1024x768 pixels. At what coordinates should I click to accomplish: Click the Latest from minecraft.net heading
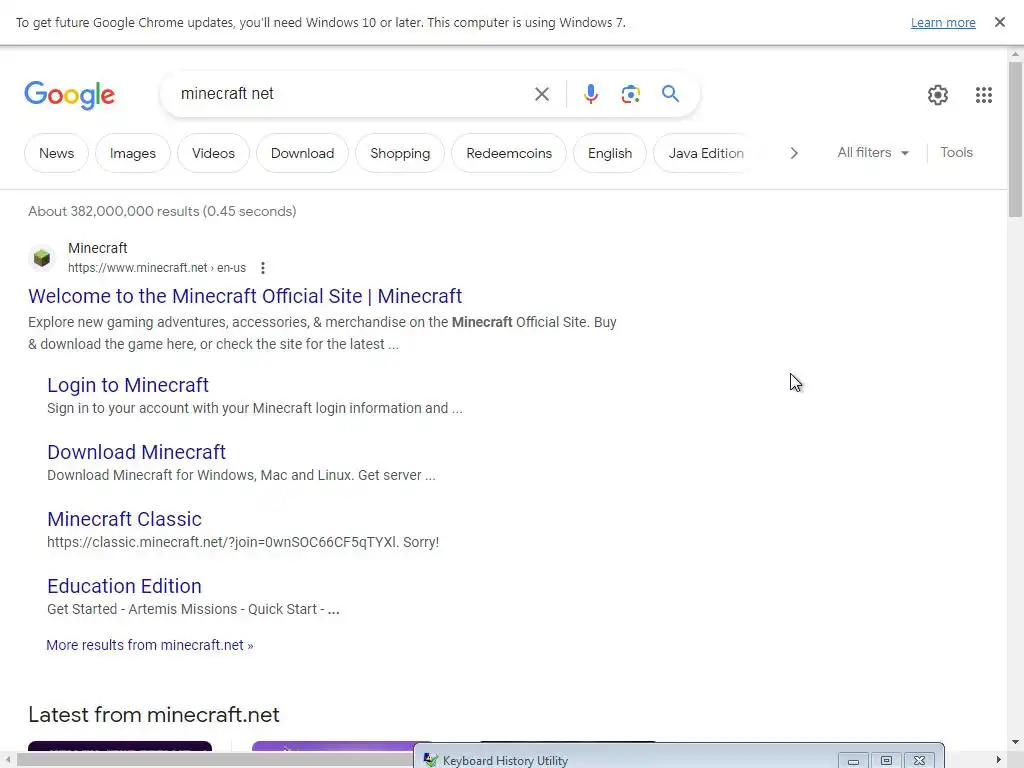coord(153,714)
